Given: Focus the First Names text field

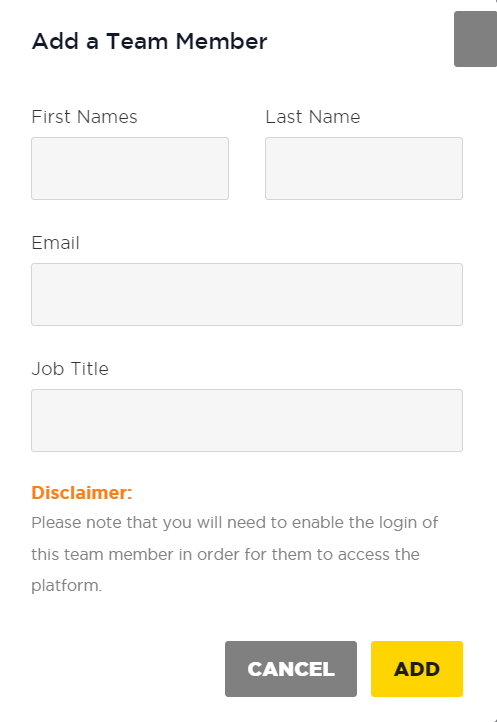Looking at the screenshot, I should 130,169.
